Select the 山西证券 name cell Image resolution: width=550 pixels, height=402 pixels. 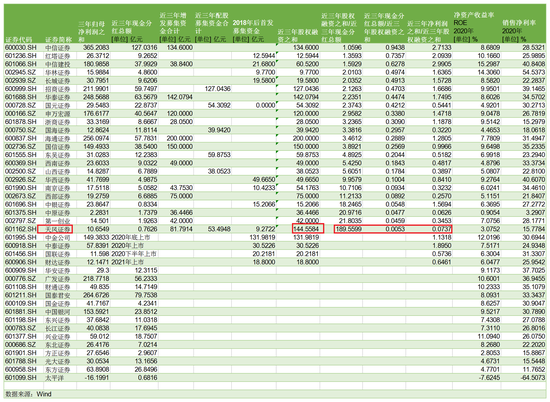tap(58, 171)
